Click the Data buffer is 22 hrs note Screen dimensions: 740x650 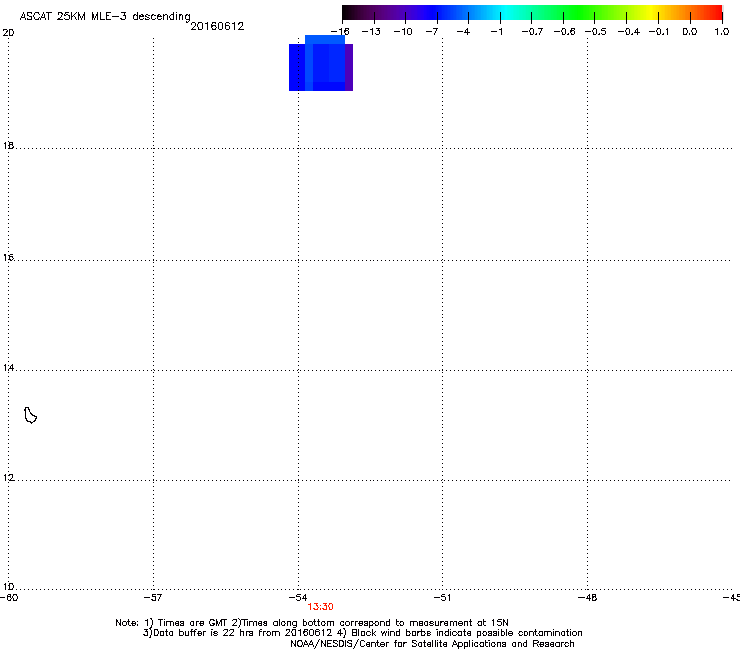tap(362, 633)
